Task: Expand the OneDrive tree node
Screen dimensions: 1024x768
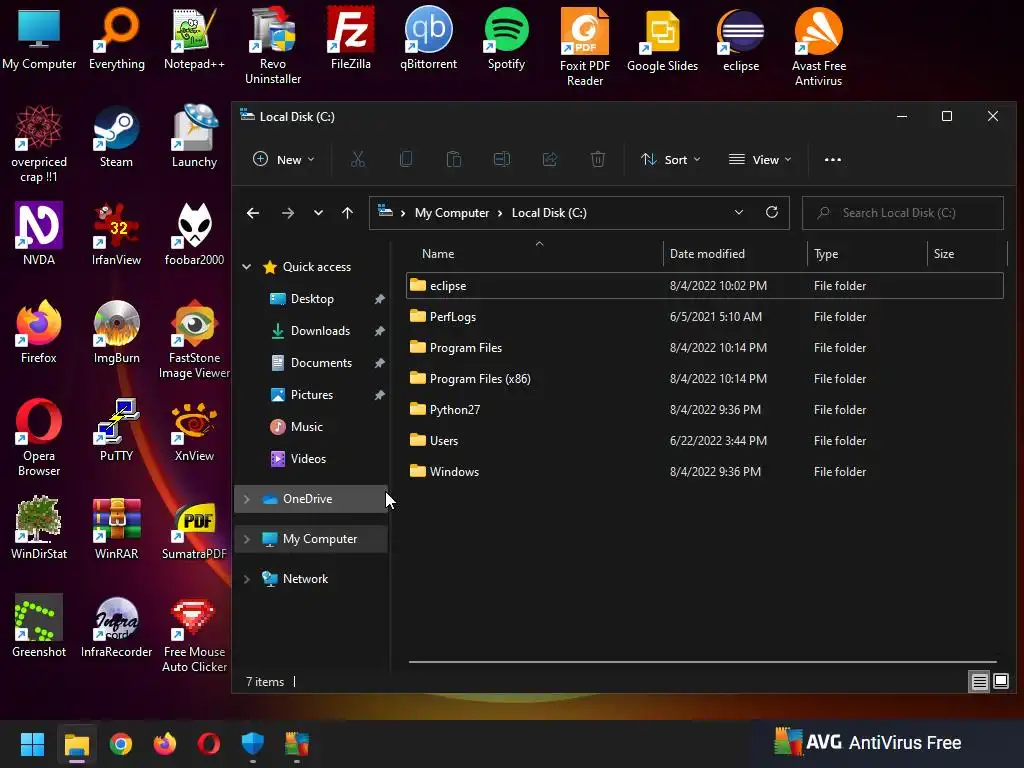Action: pyautogui.click(x=247, y=499)
